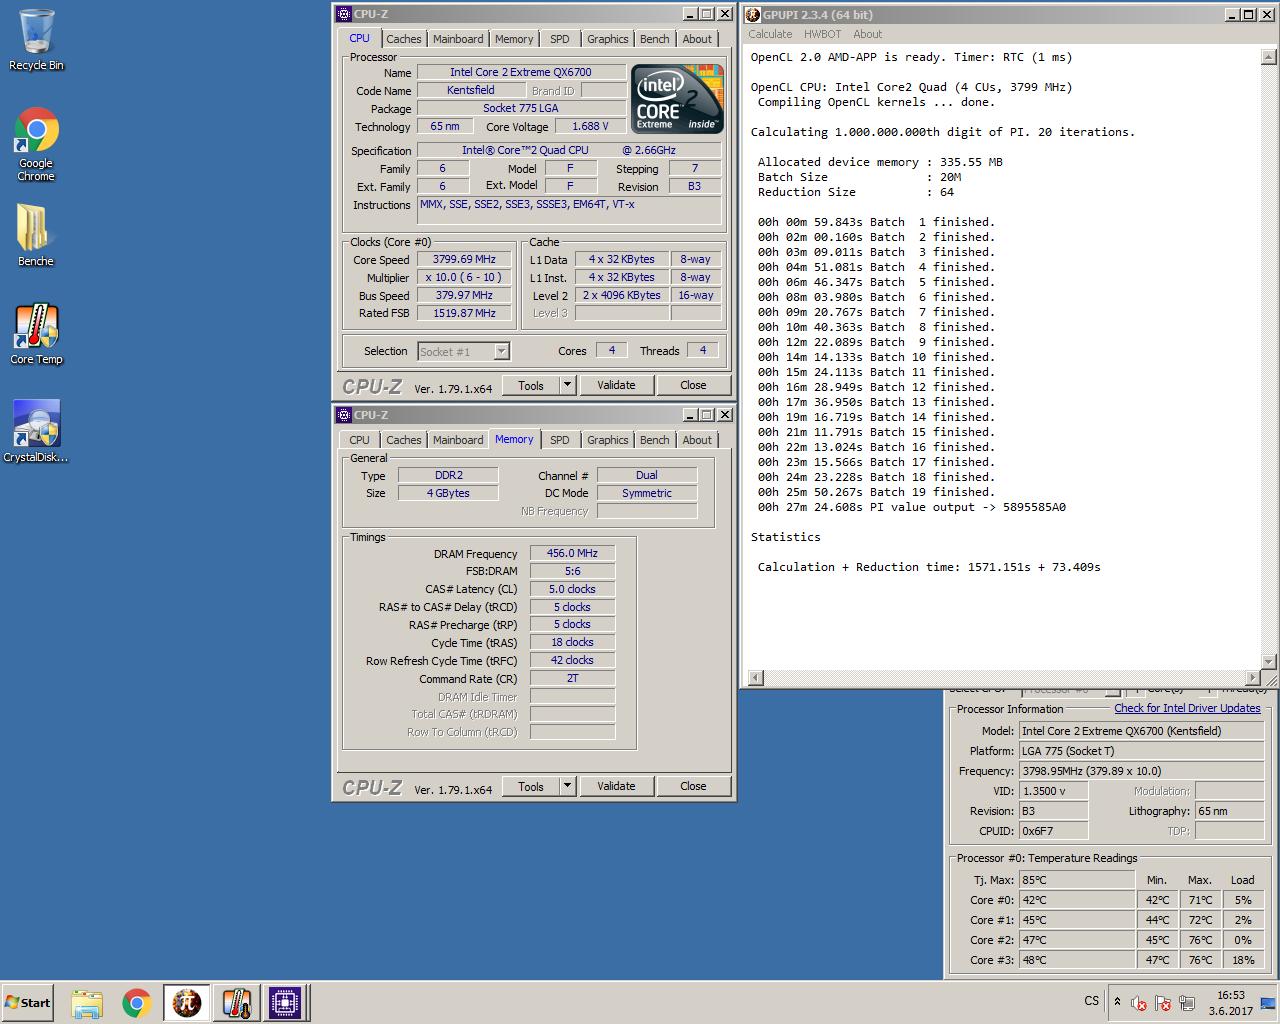Show hidden tray icons arrow
The height and width of the screenshot is (1024, 1280).
(1117, 1002)
